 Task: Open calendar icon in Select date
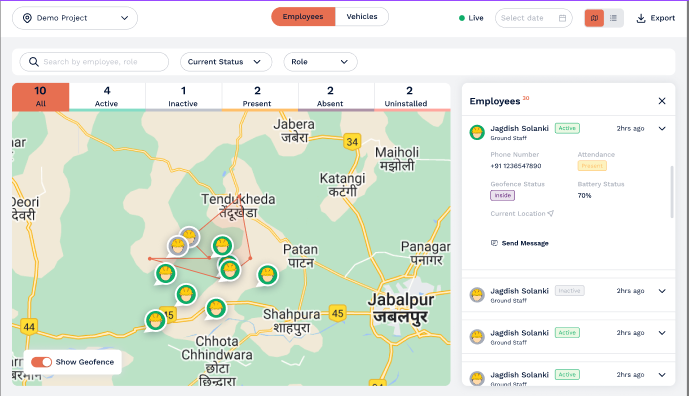point(562,18)
